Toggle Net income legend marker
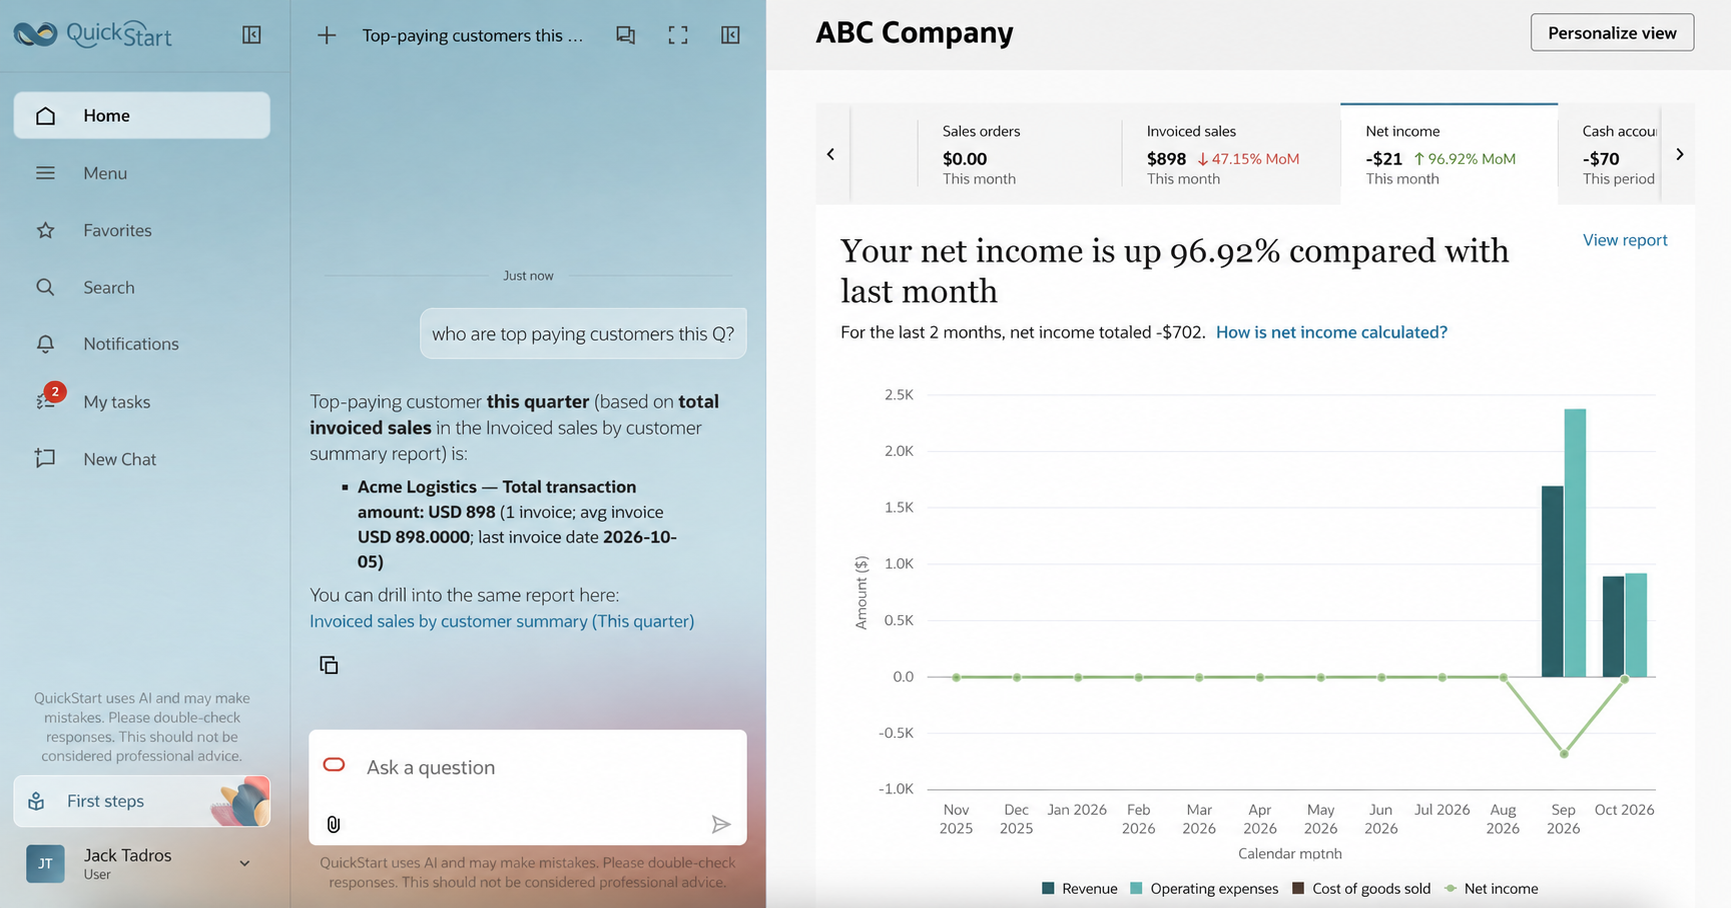Screen dimensions: 1731x908 point(1450,888)
